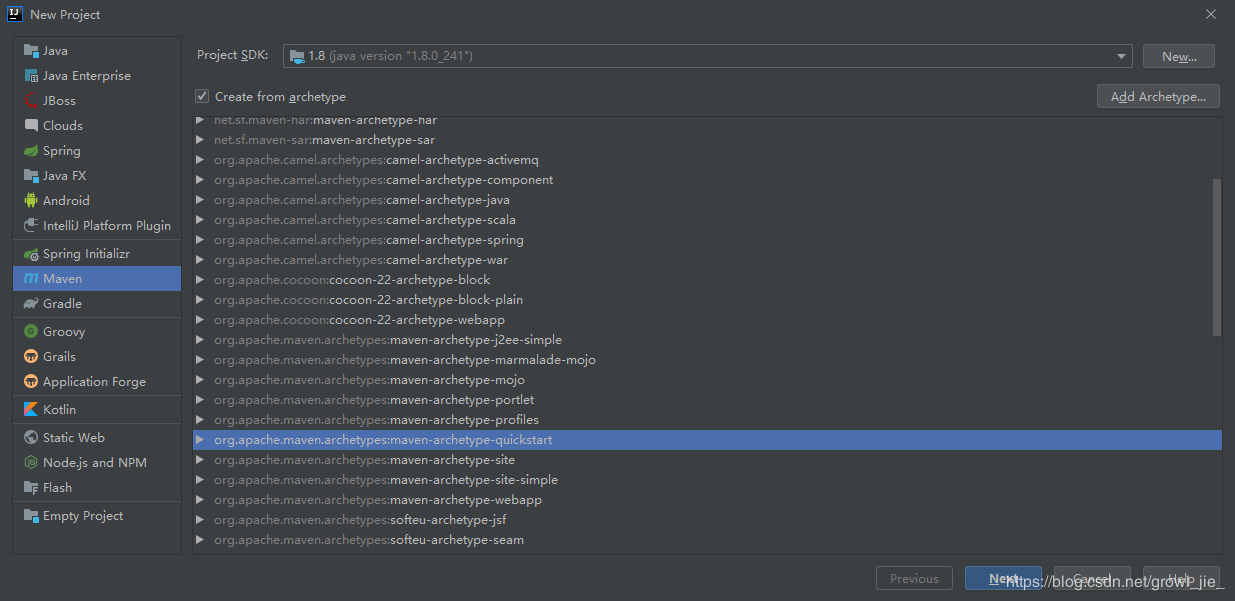Expand the maven-archetype-site node
The width and height of the screenshot is (1235, 601).
tap(201, 460)
